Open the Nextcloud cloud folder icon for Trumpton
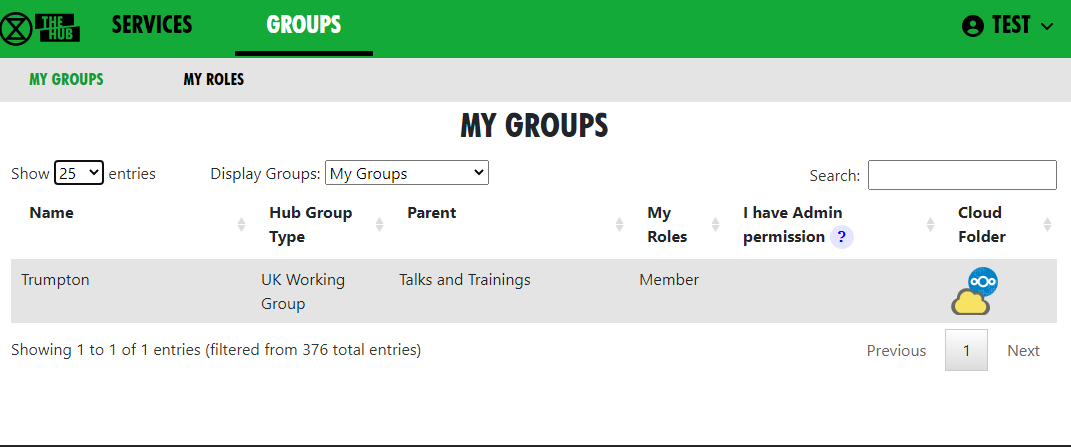 [974, 291]
